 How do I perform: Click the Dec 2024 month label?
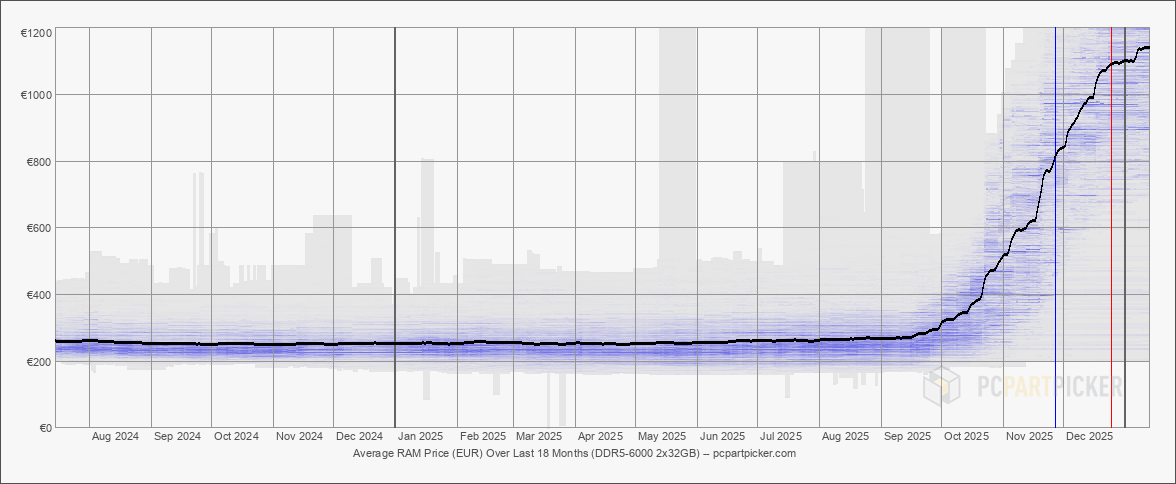click(359, 437)
